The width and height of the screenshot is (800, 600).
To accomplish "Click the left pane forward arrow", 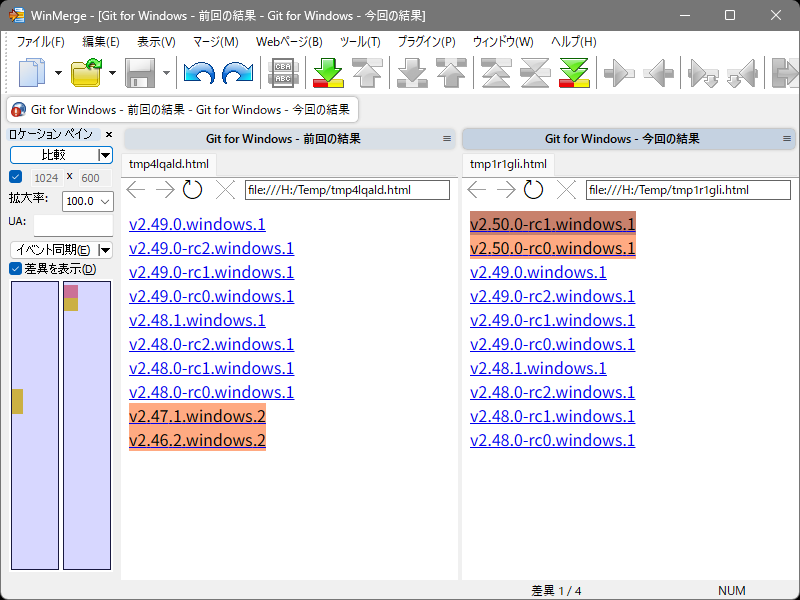I will coord(165,190).
